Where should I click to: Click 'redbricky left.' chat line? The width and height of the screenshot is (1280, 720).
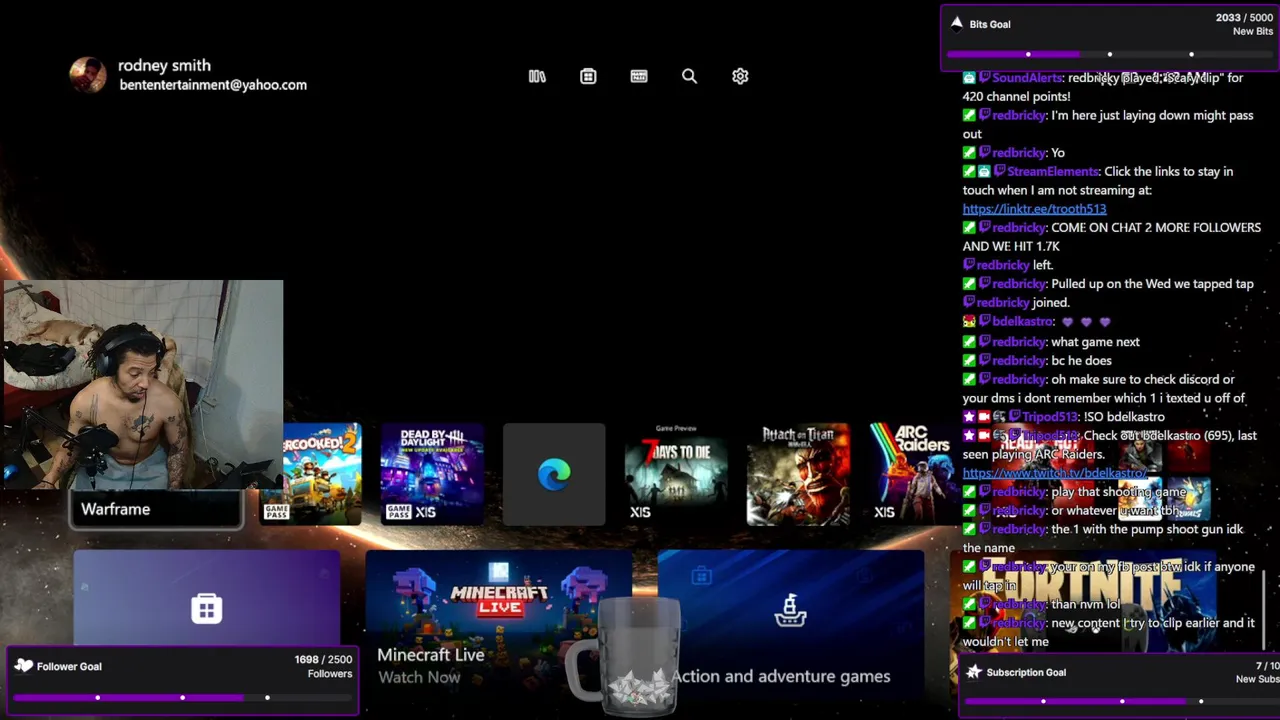tap(1008, 265)
